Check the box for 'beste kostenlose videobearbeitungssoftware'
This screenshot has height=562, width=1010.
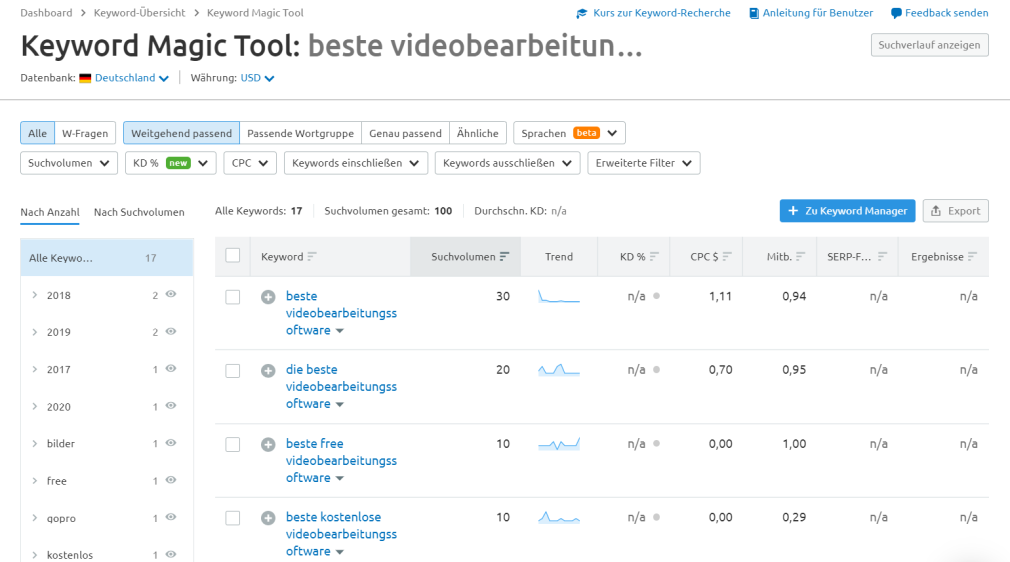[233, 518]
